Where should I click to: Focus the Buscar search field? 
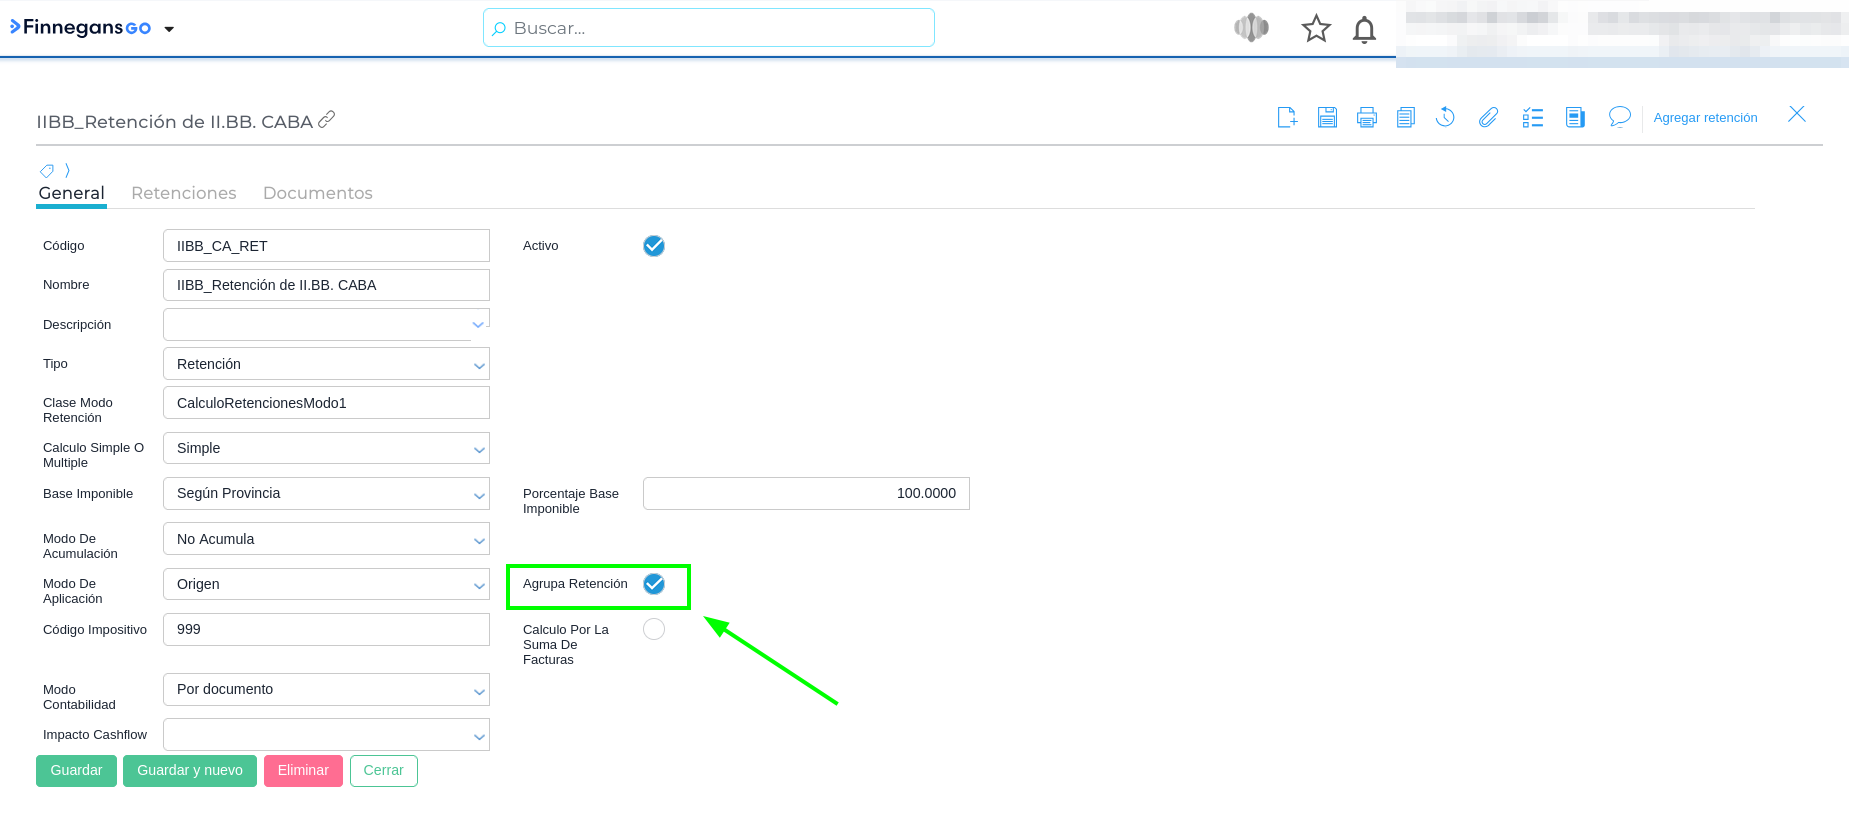click(x=708, y=28)
